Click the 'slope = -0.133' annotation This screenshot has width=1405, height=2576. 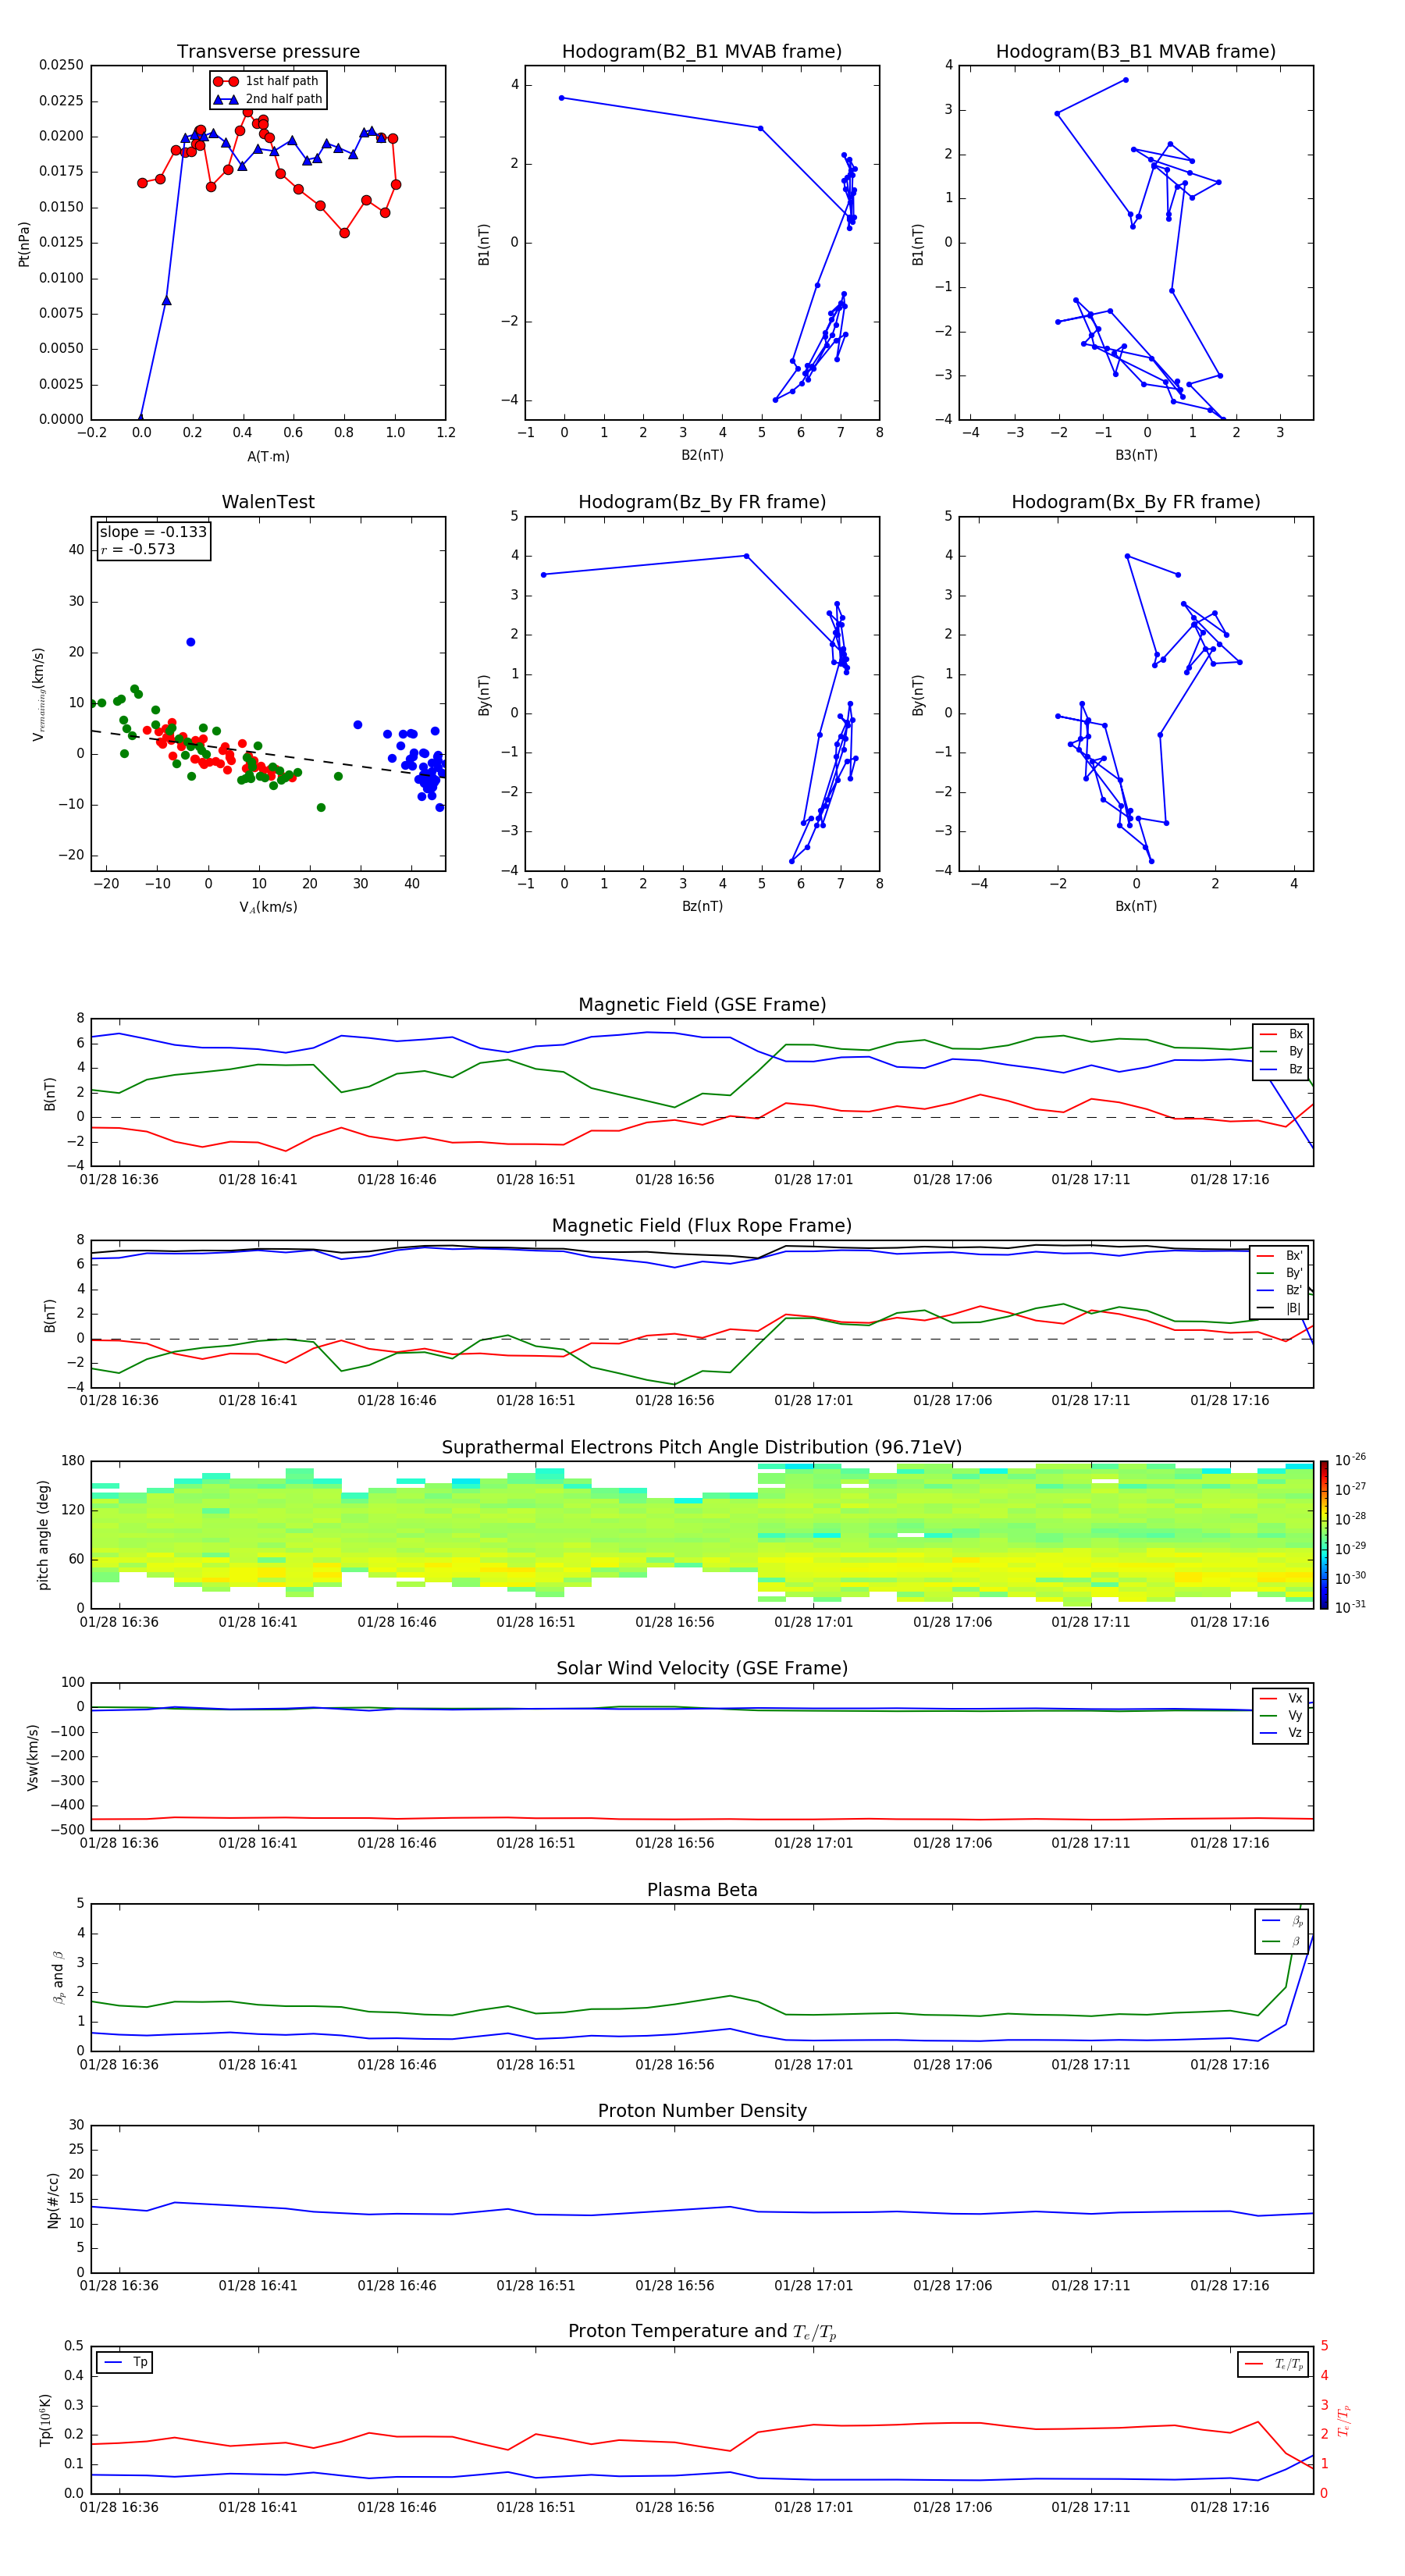[x=153, y=532]
